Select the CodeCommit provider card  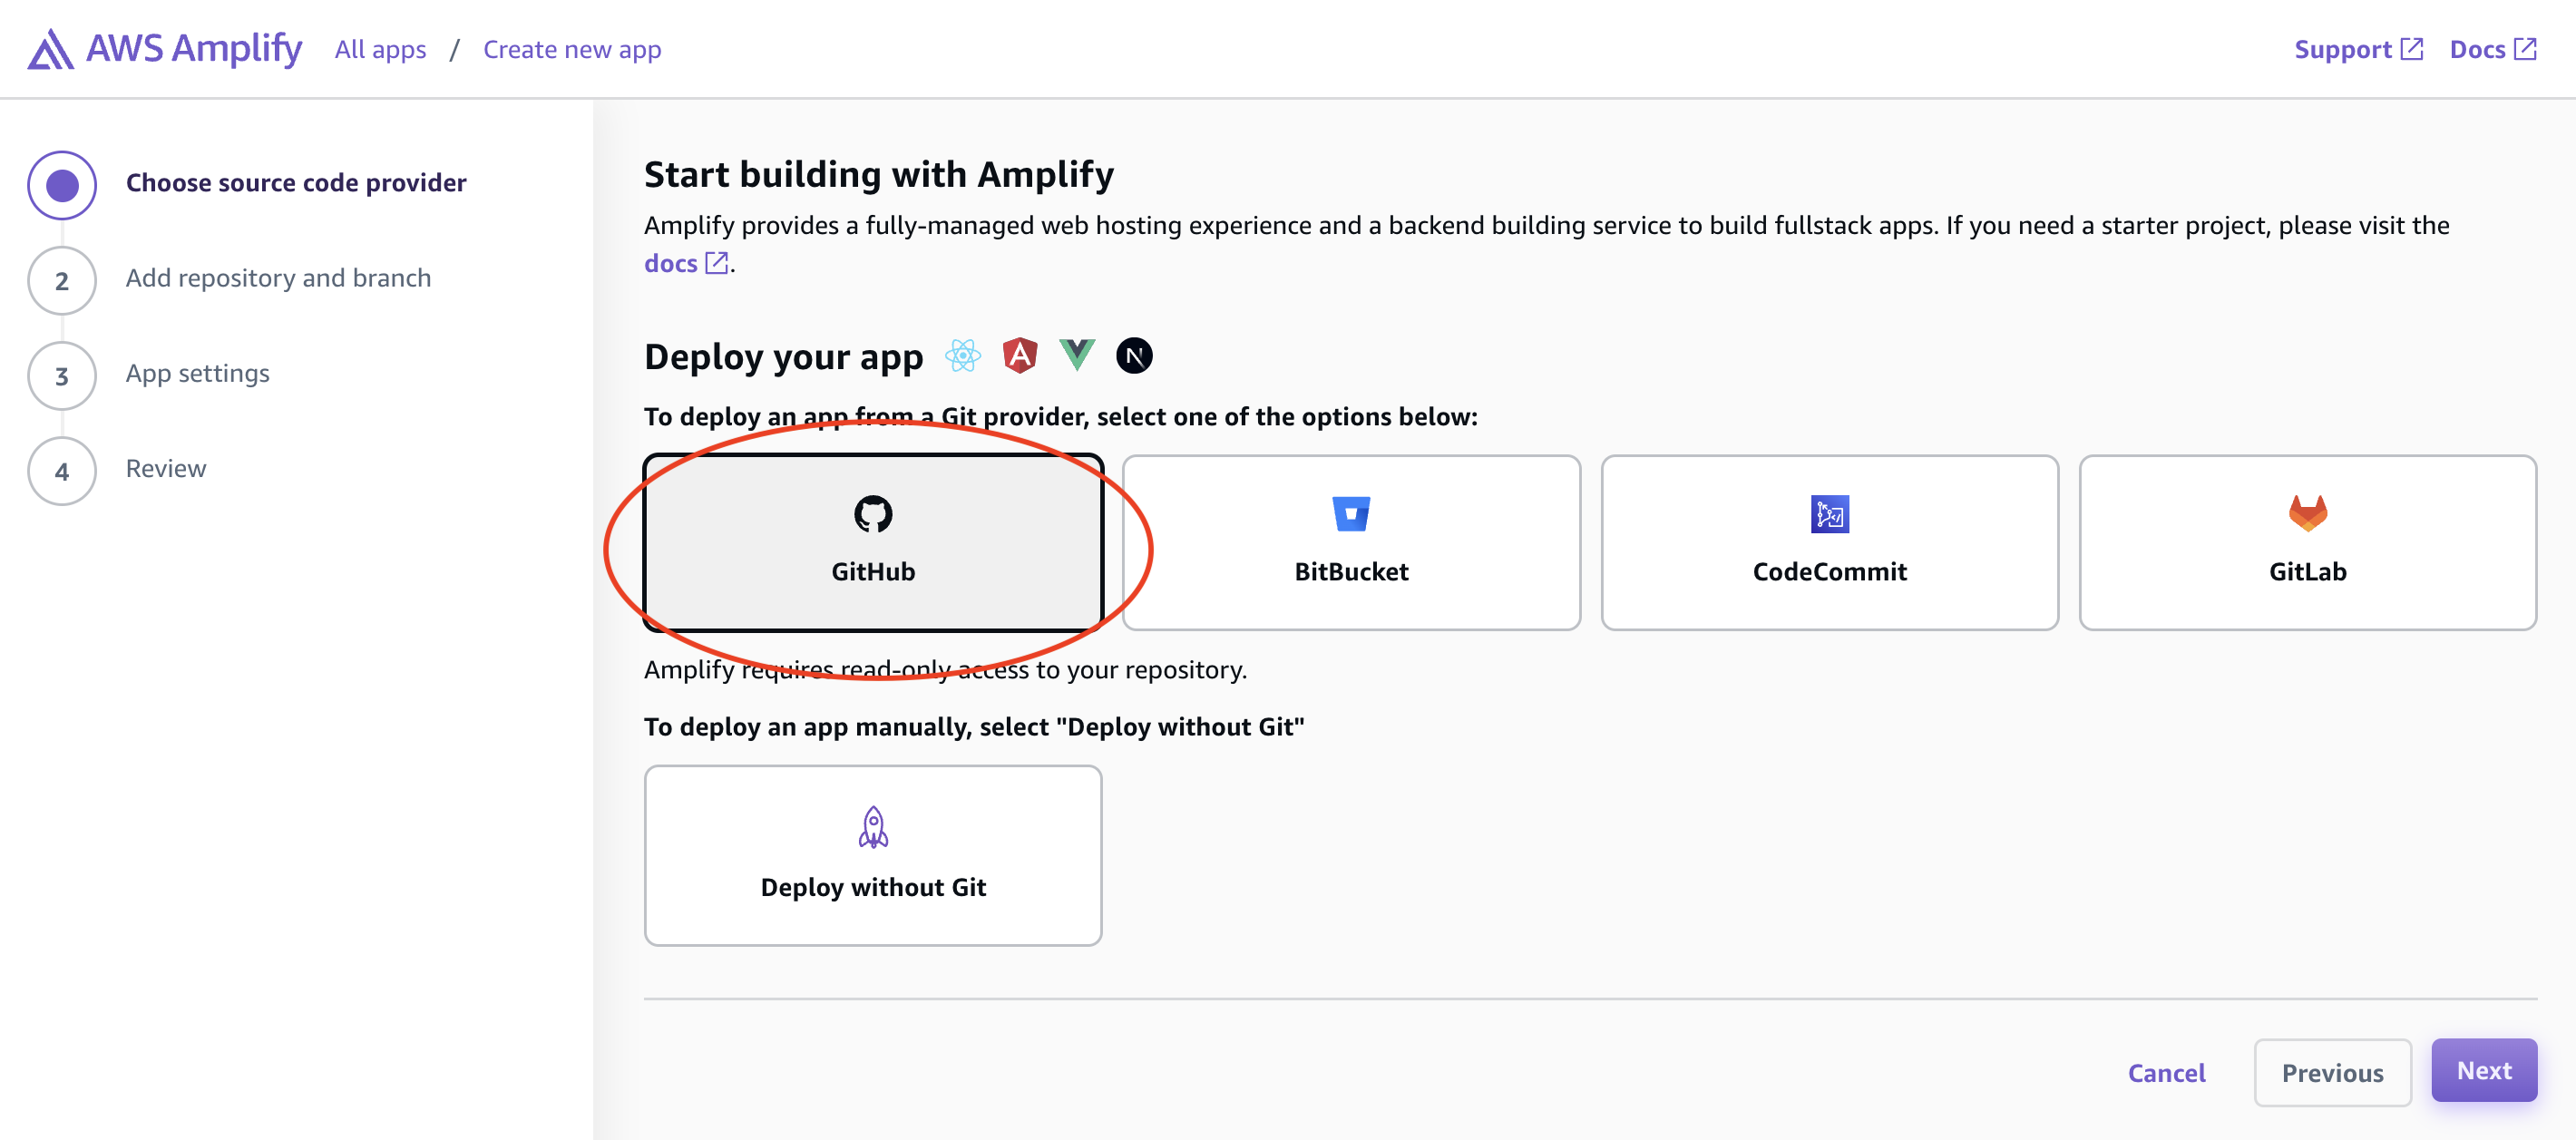coord(1829,543)
